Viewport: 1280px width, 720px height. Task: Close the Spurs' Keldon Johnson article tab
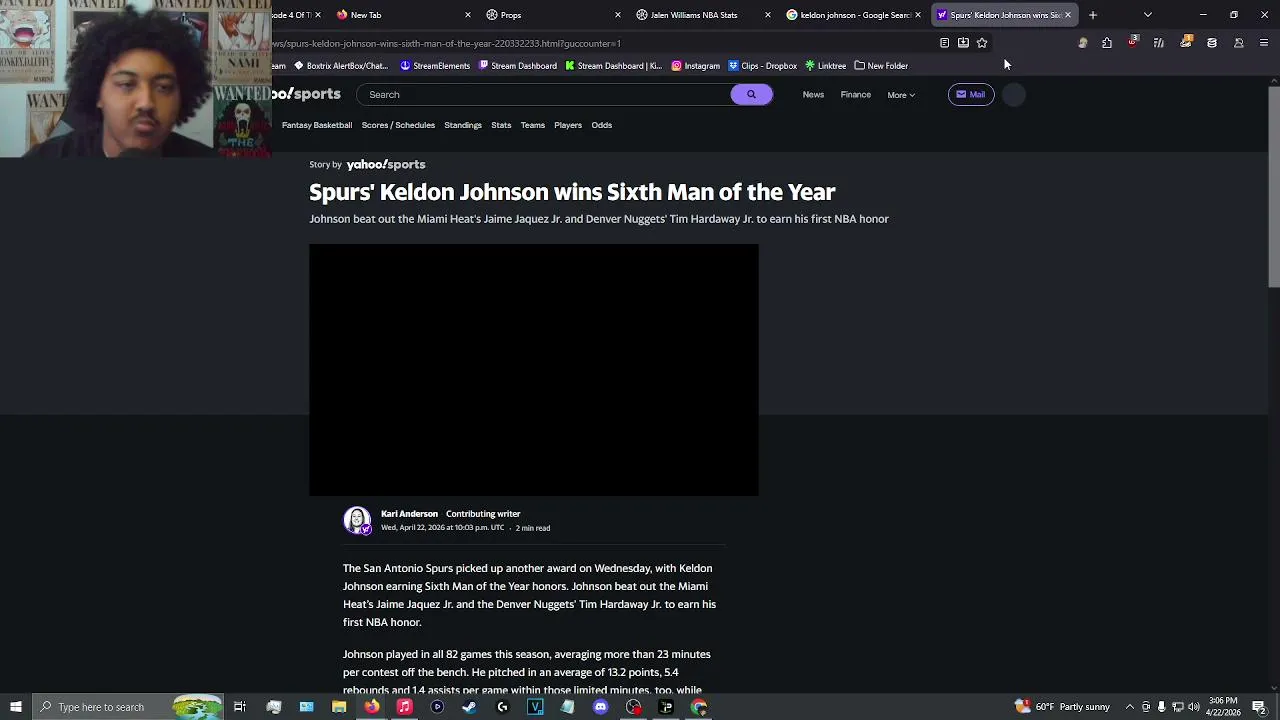pyautogui.click(x=1067, y=15)
